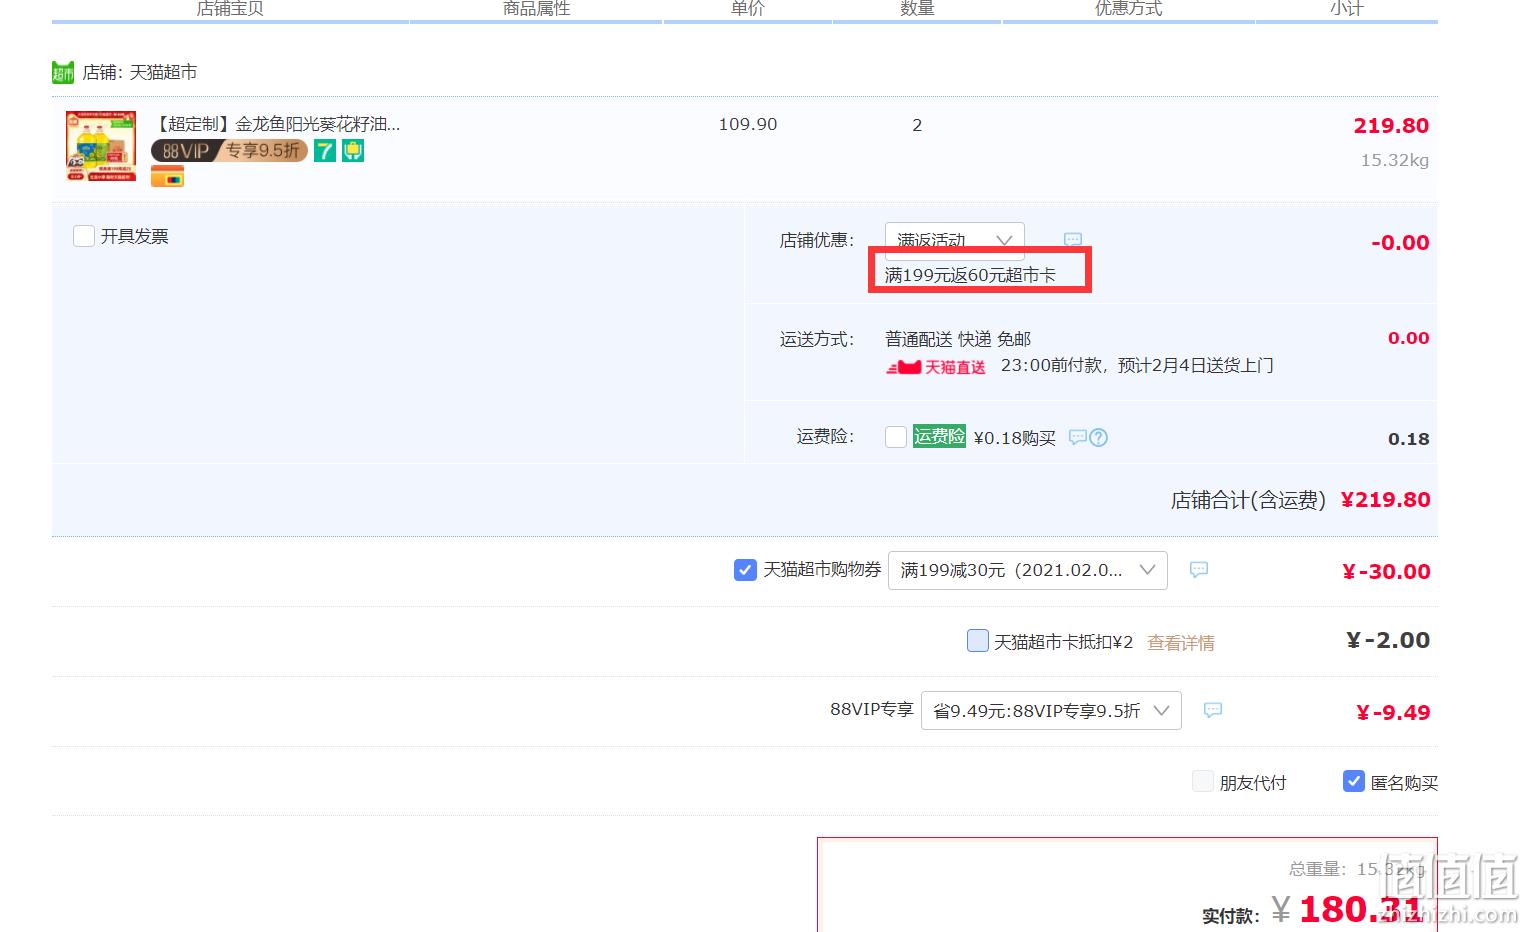Click the credit card icon under product title
The width and height of the screenshot is (1527, 932).
168,177
